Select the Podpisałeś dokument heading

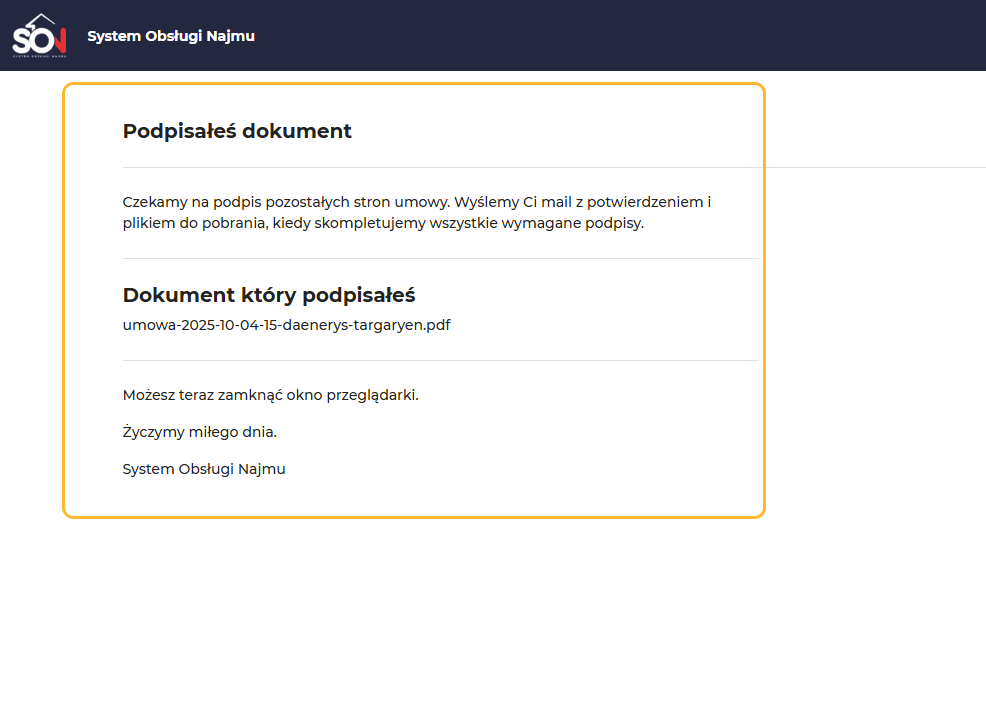[x=237, y=131]
